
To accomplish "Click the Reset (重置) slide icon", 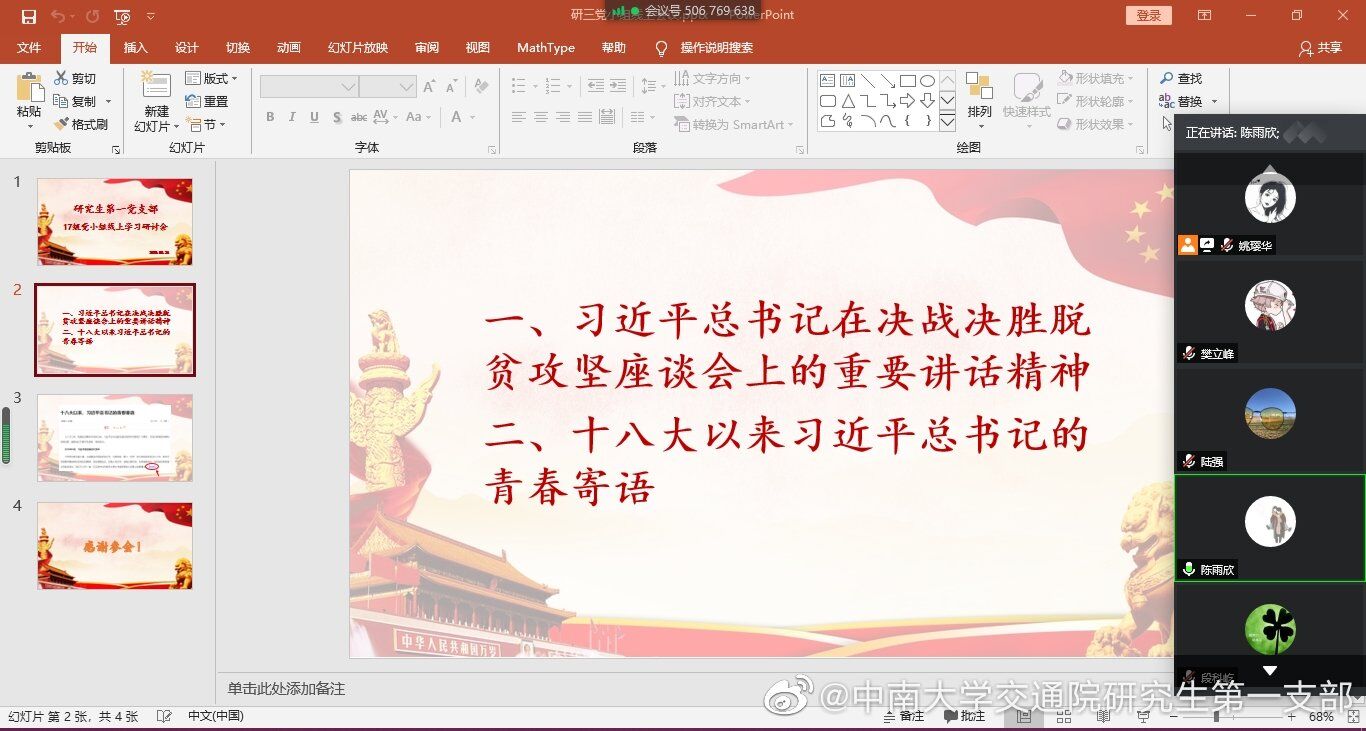I will tap(193, 101).
